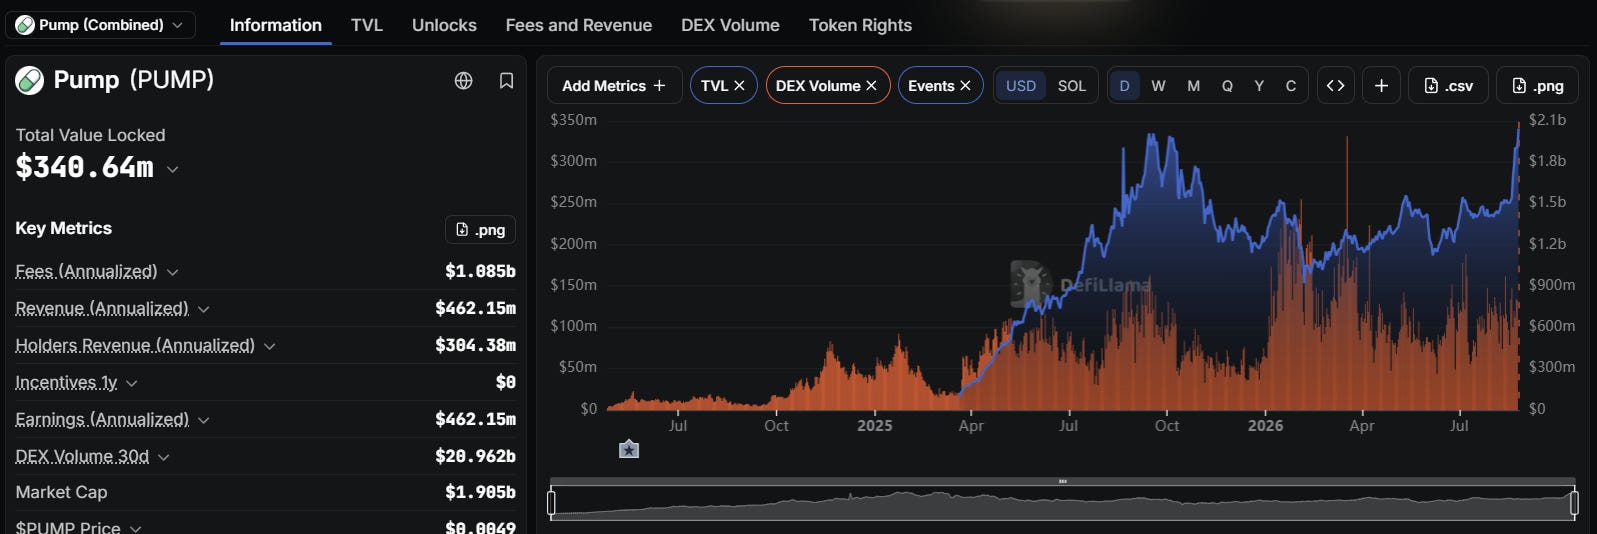1597x534 pixels.
Task: Click the star event marker under chart
Action: pos(629,449)
